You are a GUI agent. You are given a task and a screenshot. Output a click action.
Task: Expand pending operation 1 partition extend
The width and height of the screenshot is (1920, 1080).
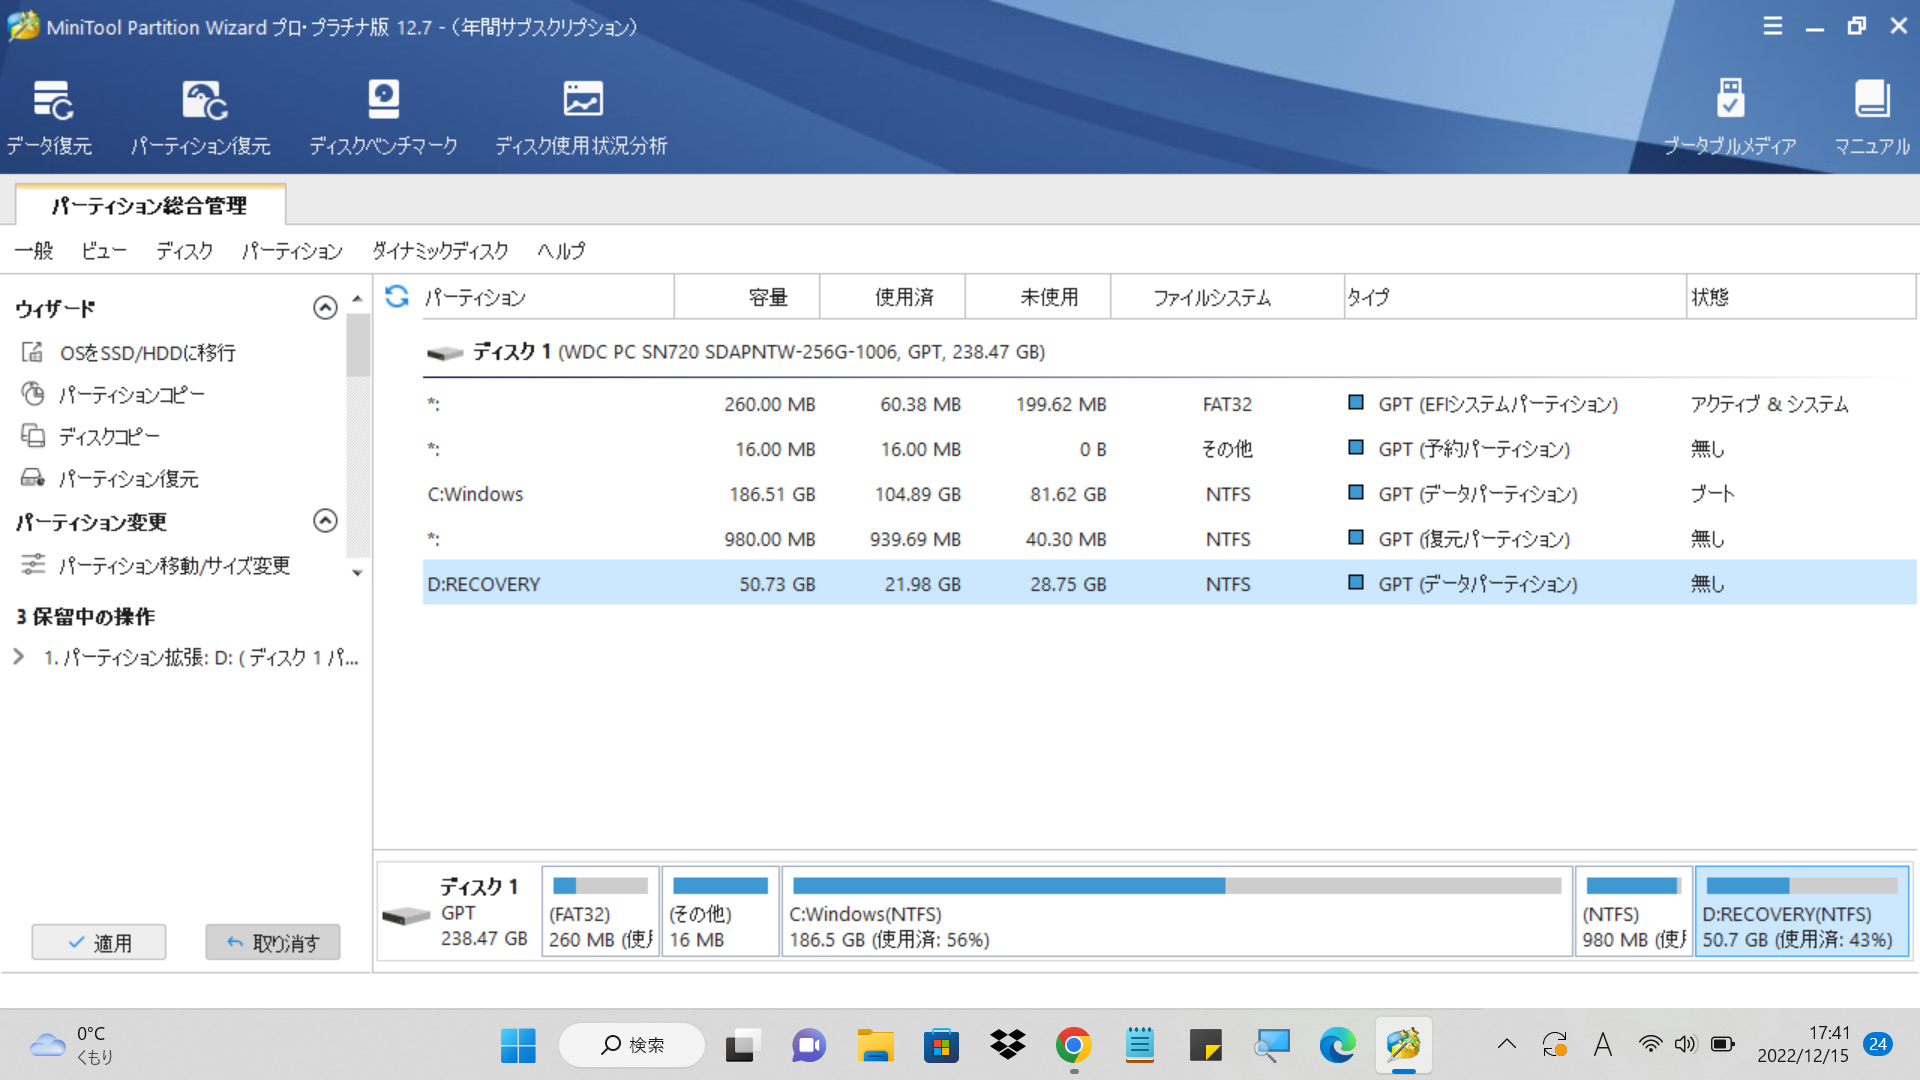coord(19,657)
